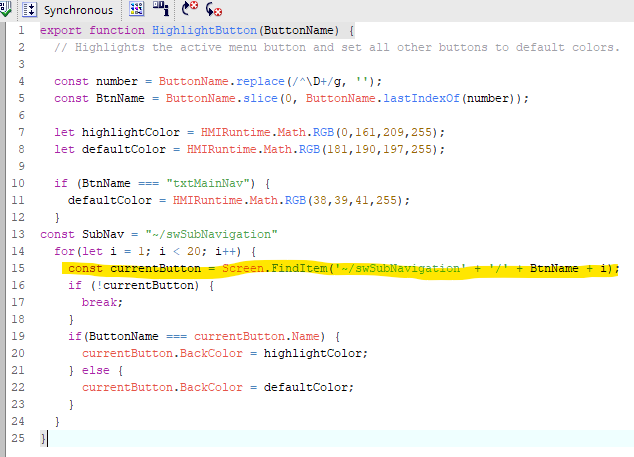Viewport: 634px width, 457px height.
Task: Click 'currentButton' declaration on line 15
Action: click(155, 269)
